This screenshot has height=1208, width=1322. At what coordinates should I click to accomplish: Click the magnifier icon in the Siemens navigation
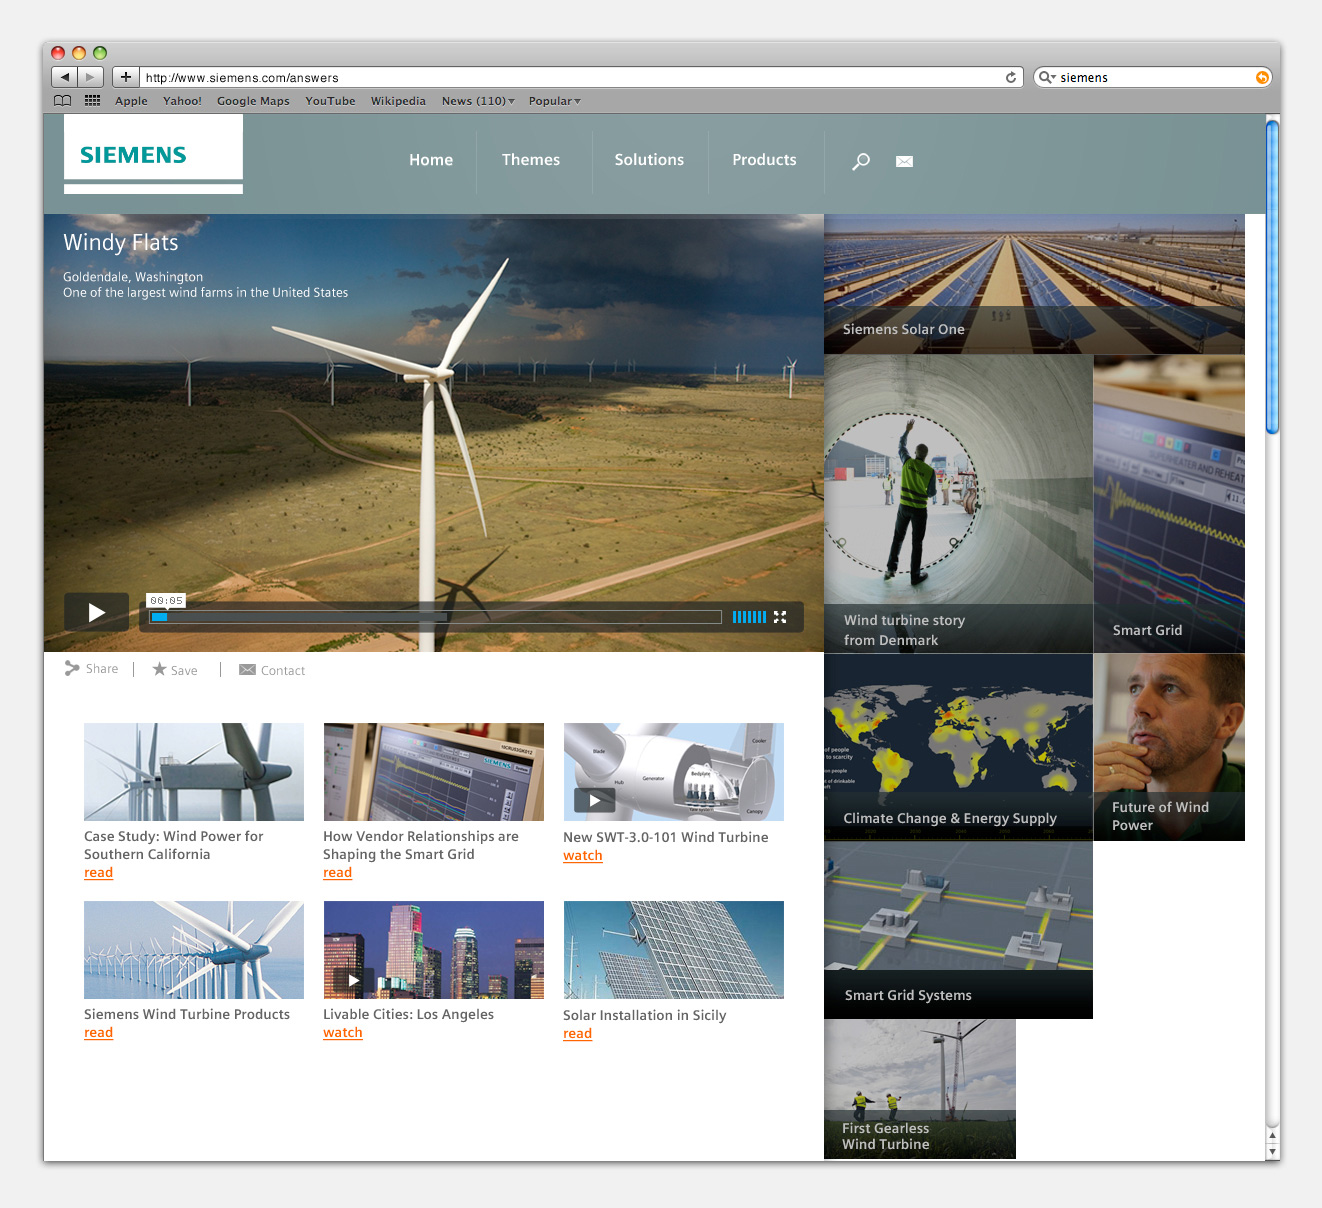tap(861, 161)
